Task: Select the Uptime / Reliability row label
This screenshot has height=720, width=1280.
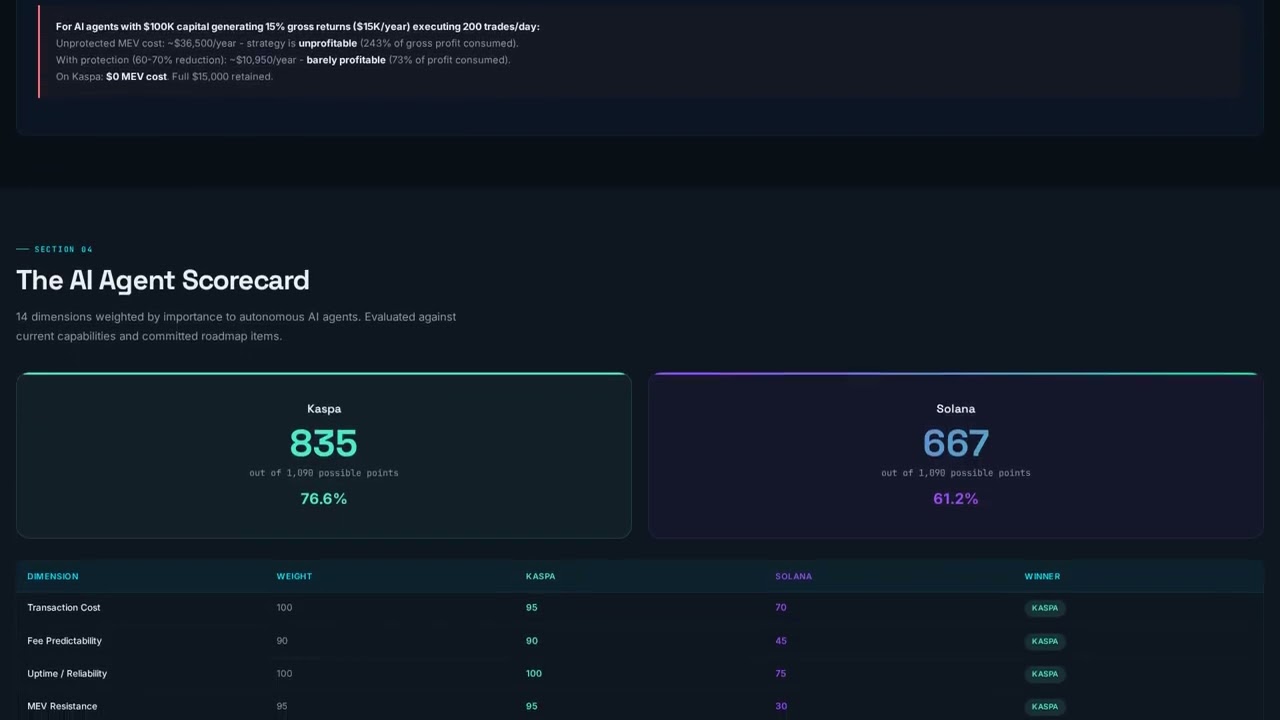Action: (x=67, y=674)
